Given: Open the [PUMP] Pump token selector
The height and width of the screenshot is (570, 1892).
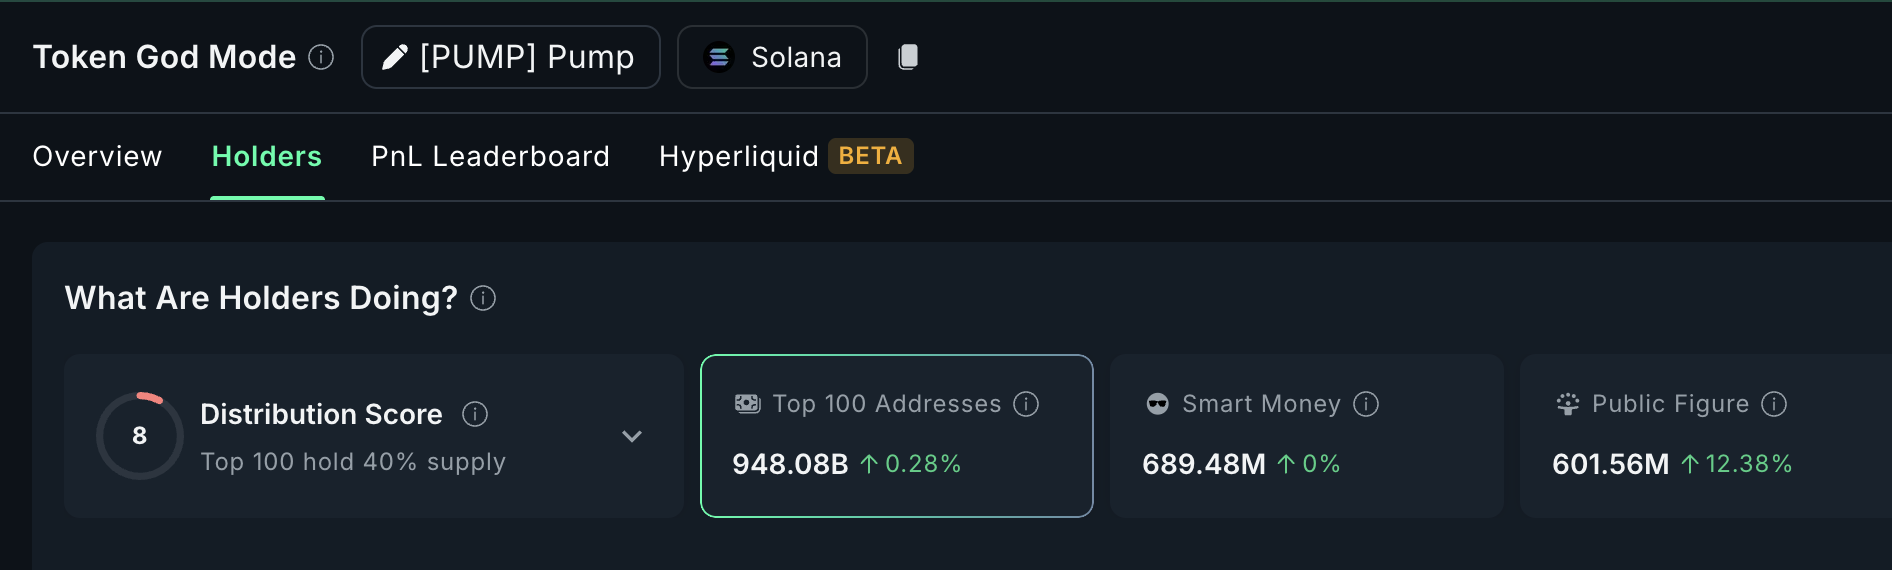Looking at the screenshot, I should [x=511, y=57].
